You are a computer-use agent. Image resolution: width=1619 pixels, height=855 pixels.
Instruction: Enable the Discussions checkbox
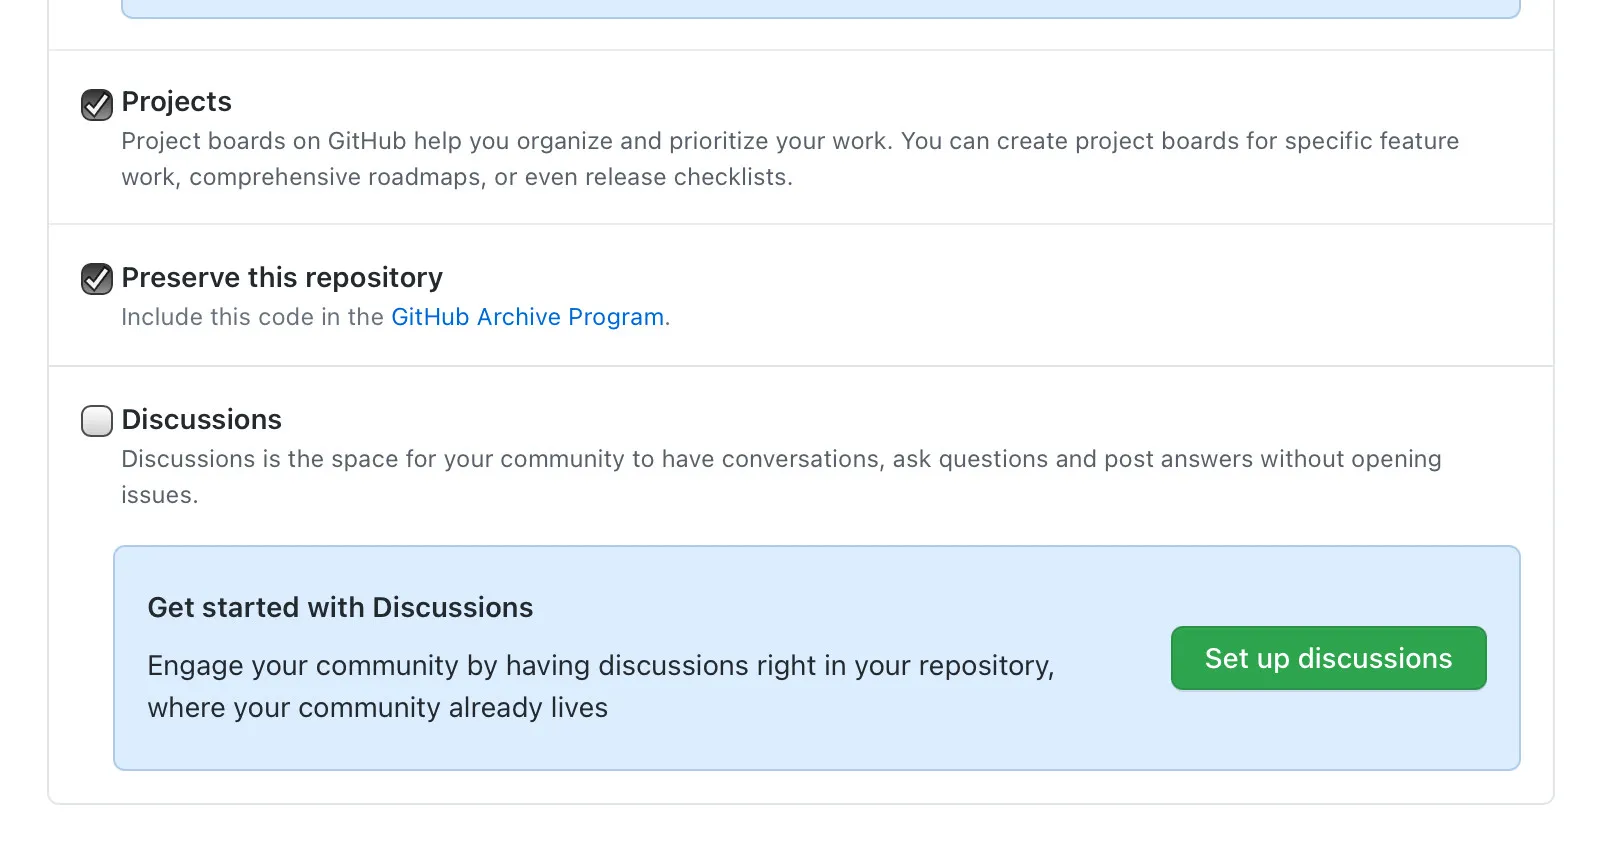[x=97, y=421]
